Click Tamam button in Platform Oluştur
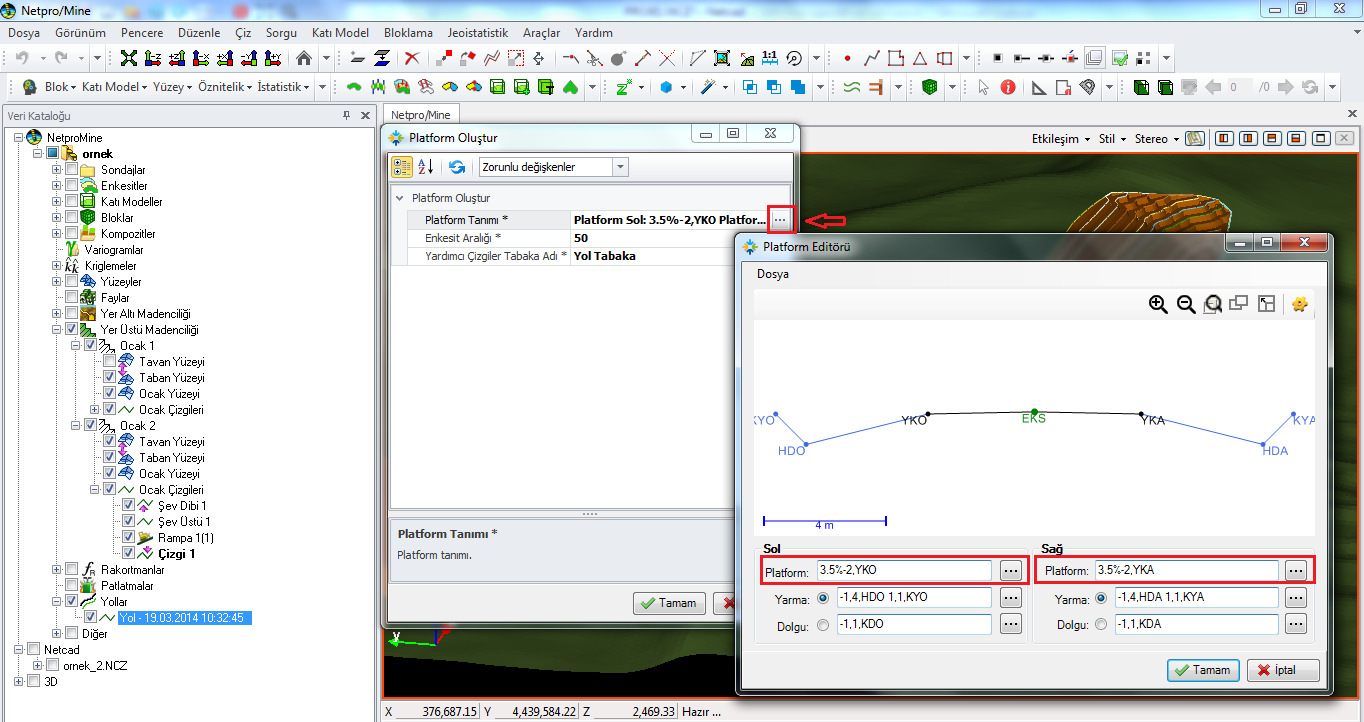The image size is (1364, 722). click(670, 603)
